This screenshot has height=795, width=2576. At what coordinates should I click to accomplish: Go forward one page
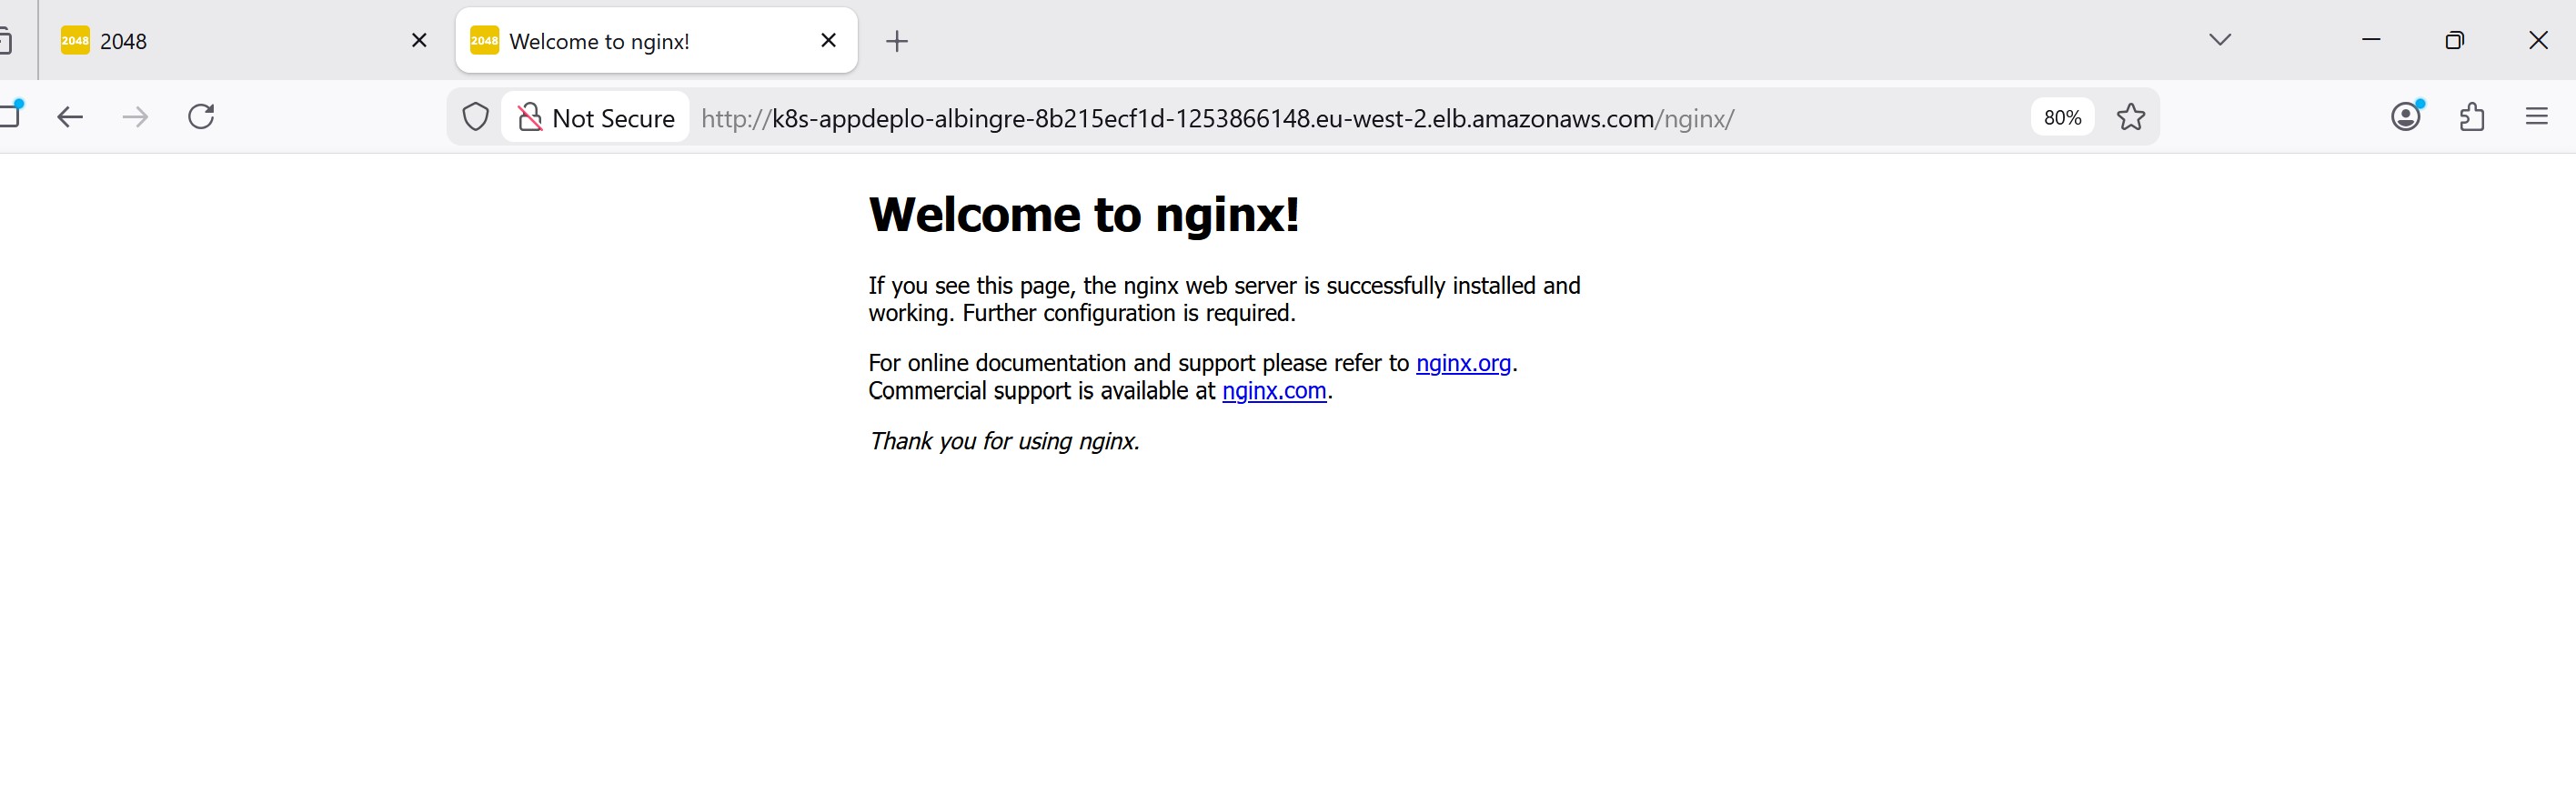[x=135, y=117]
